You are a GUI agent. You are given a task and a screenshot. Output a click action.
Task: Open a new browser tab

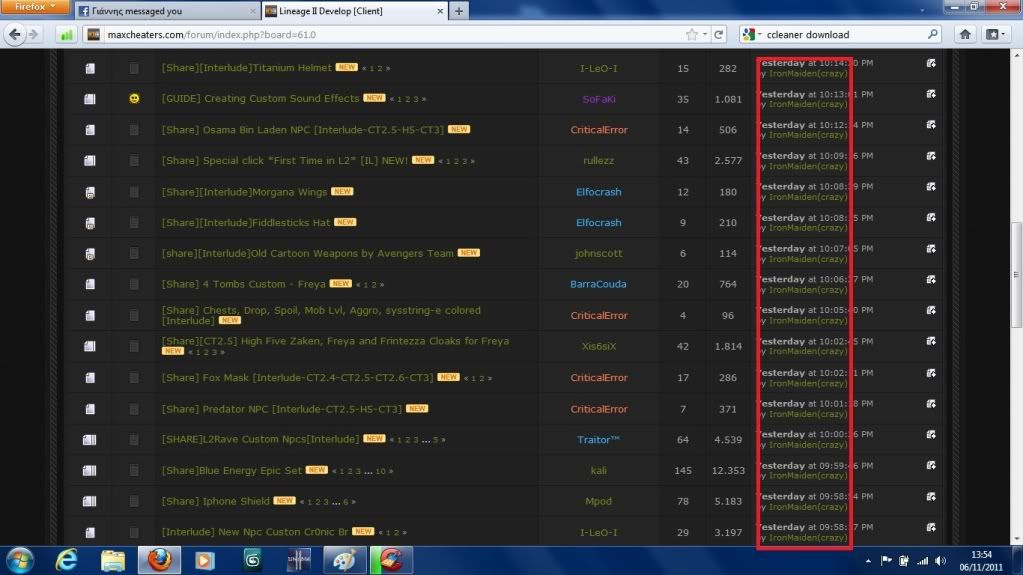pyautogui.click(x=459, y=11)
